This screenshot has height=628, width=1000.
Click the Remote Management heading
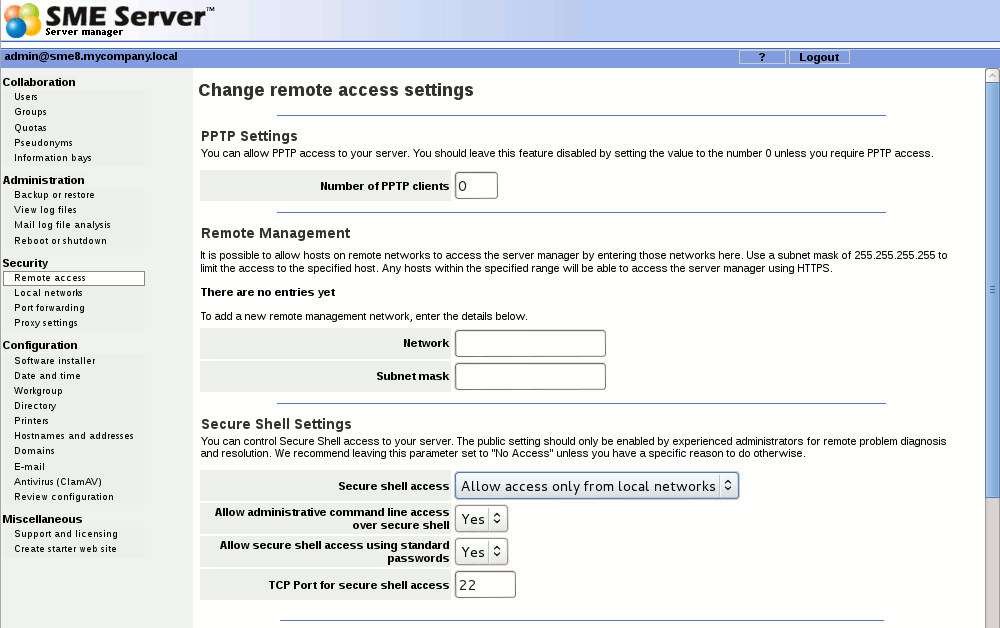276,233
